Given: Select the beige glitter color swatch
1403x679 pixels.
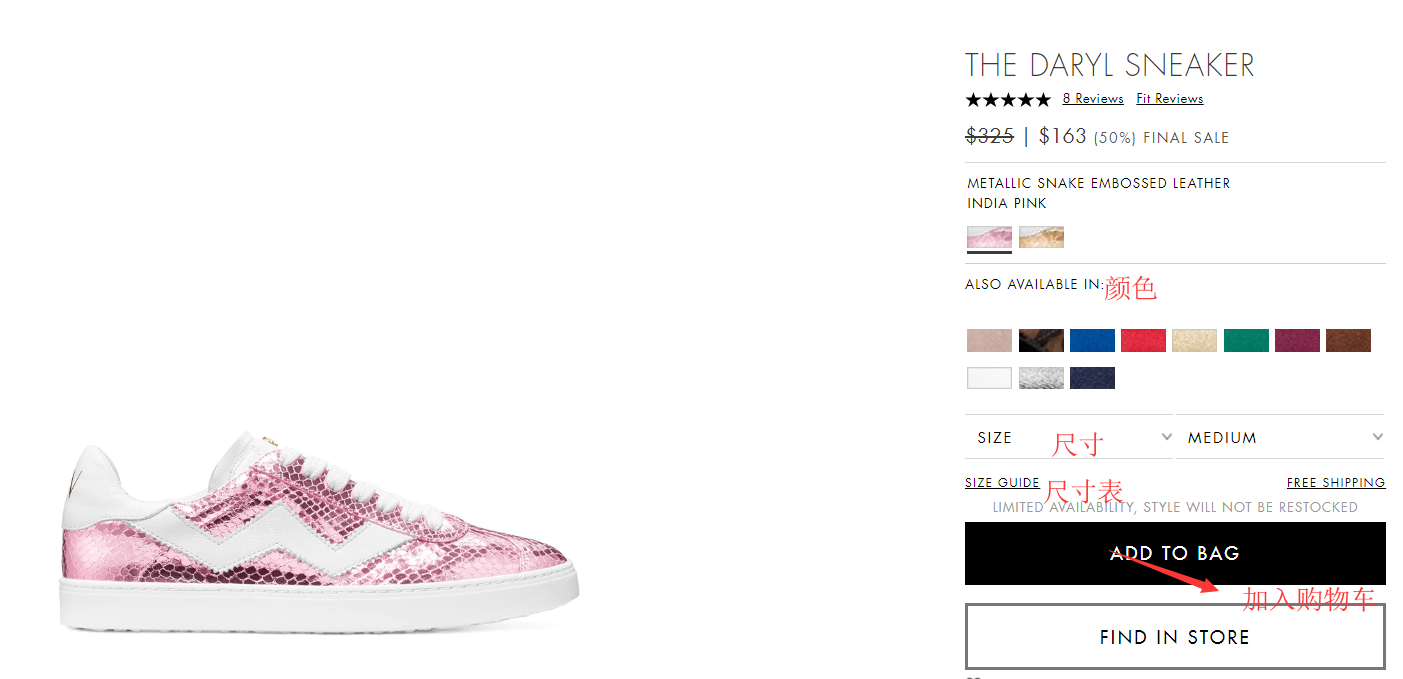Looking at the screenshot, I should tap(1194, 340).
